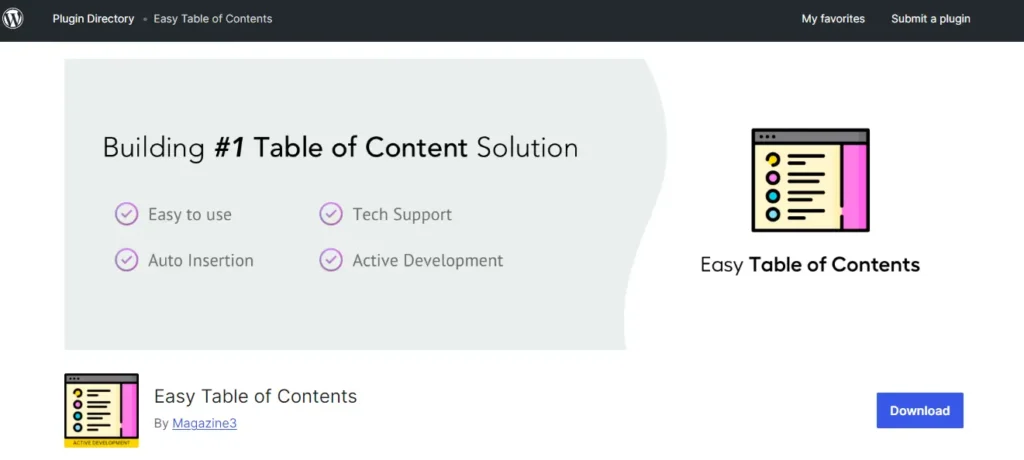Go to Submit a plugin
Screen dimensions: 1024x460
coord(931,19)
